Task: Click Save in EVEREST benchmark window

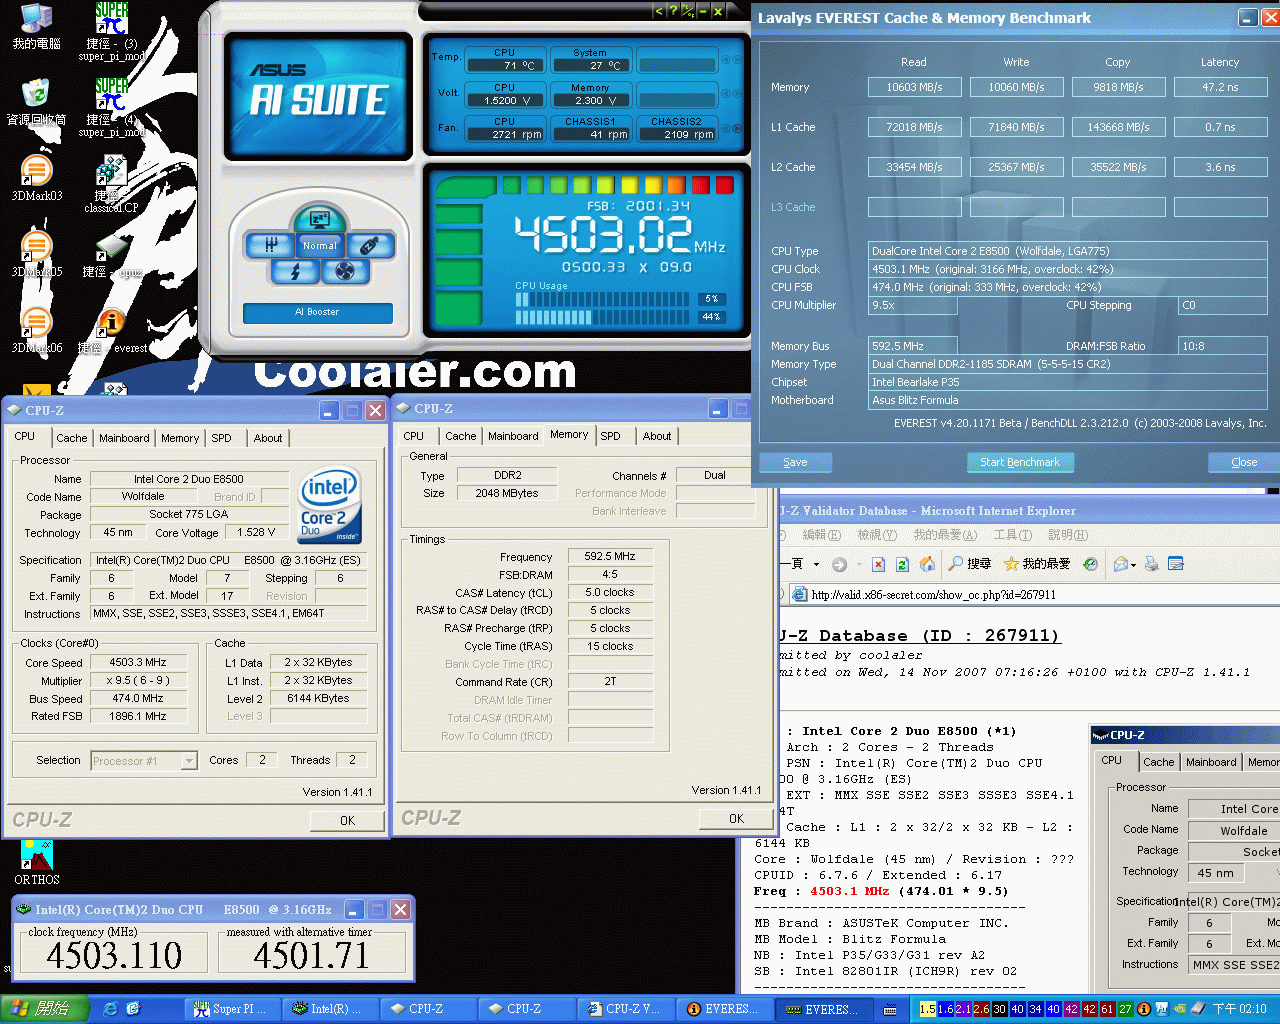Action: pos(796,462)
